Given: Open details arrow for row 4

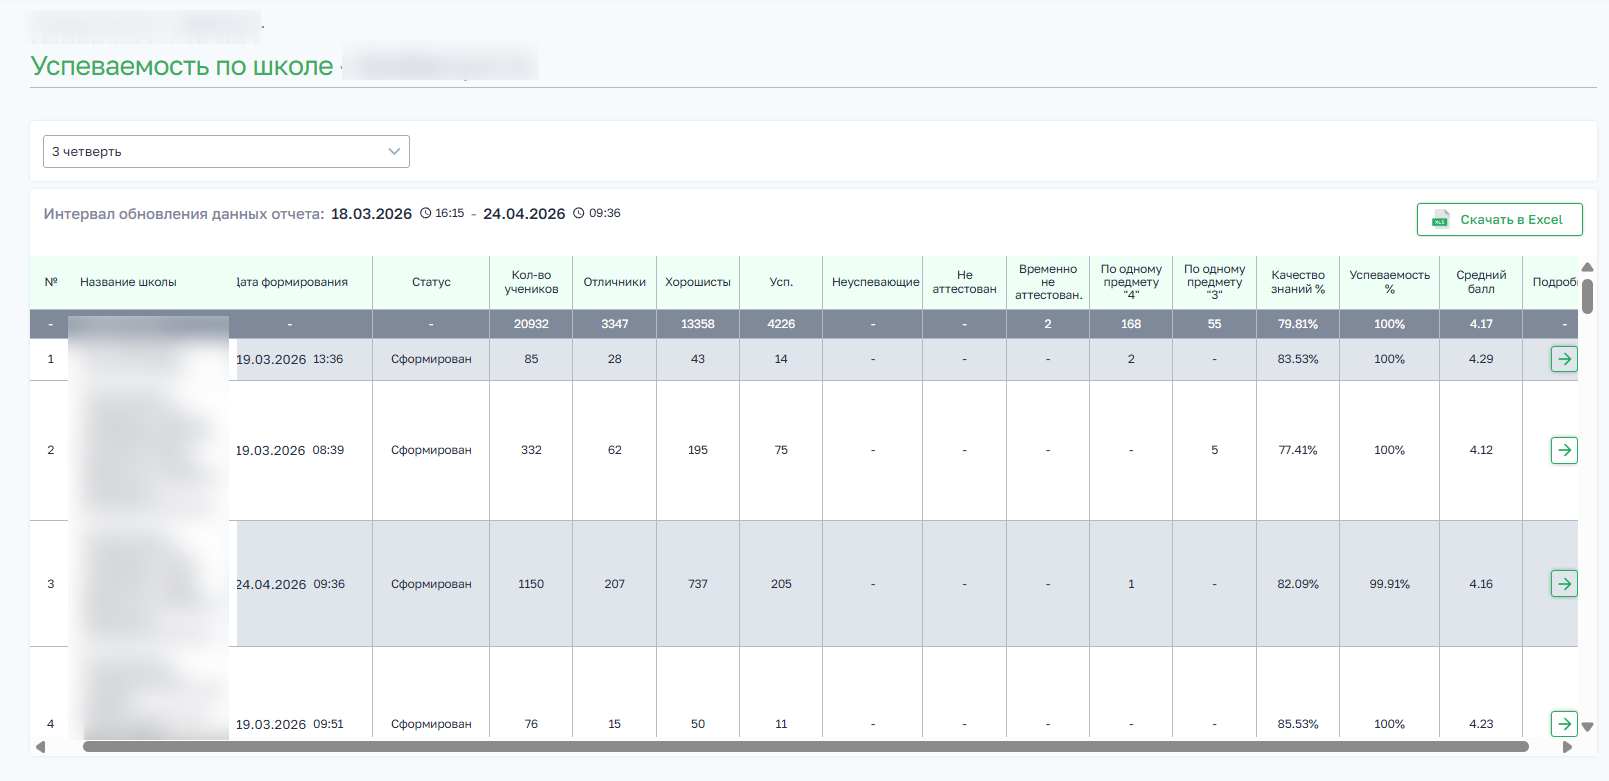Looking at the screenshot, I should 1564,724.
